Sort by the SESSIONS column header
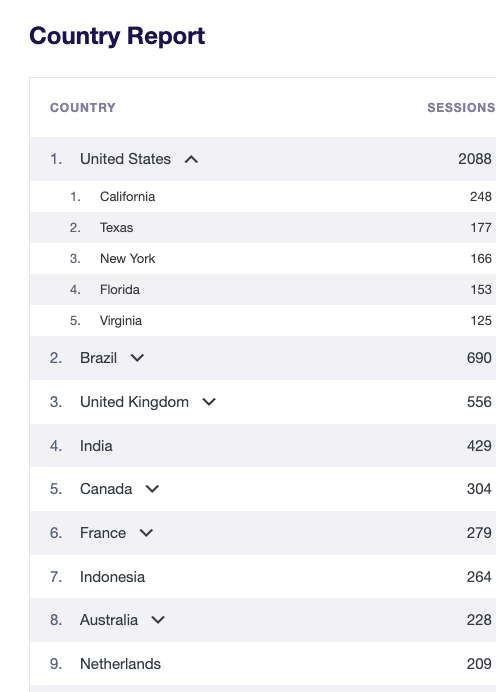The height and width of the screenshot is (692, 496). pyautogui.click(x=461, y=108)
